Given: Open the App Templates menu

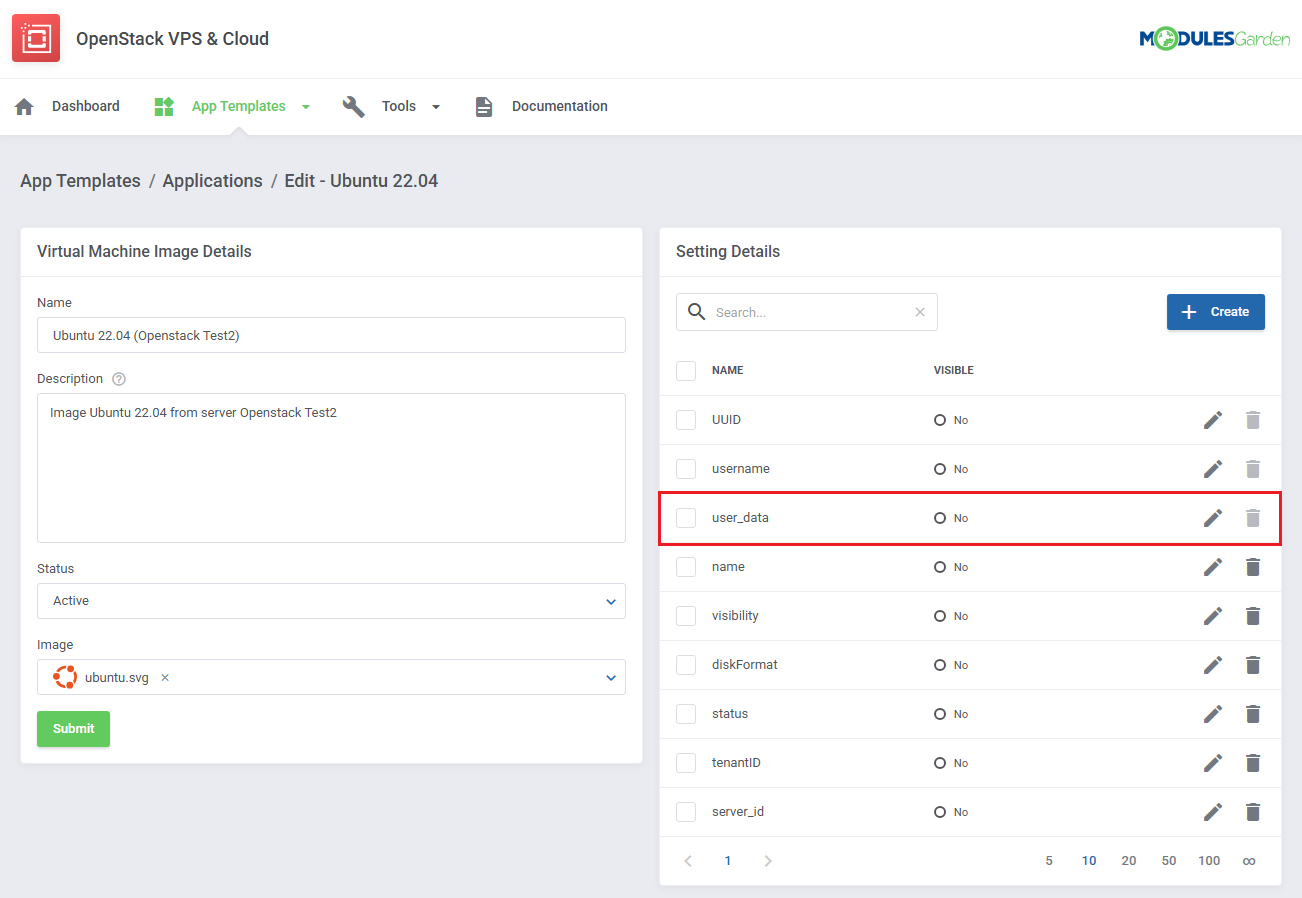Looking at the screenshot, I should coord(238,106).
